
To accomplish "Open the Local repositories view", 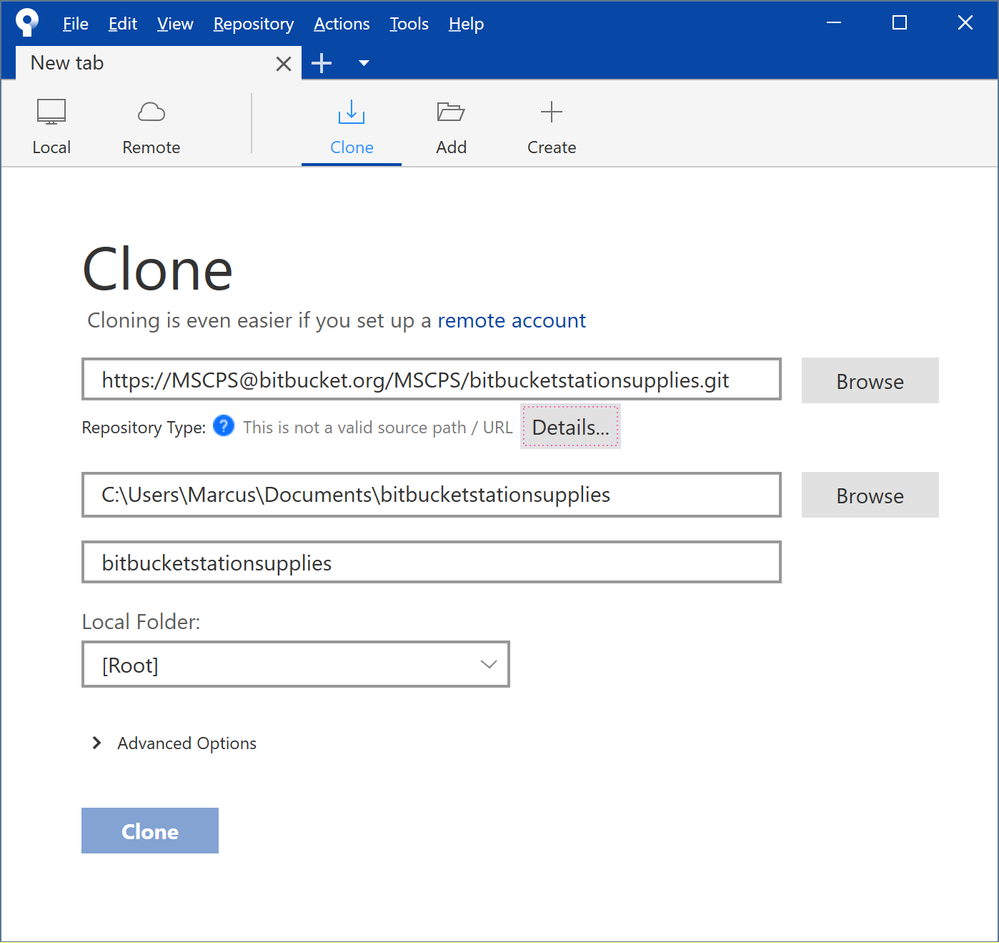I will [51, 126].
